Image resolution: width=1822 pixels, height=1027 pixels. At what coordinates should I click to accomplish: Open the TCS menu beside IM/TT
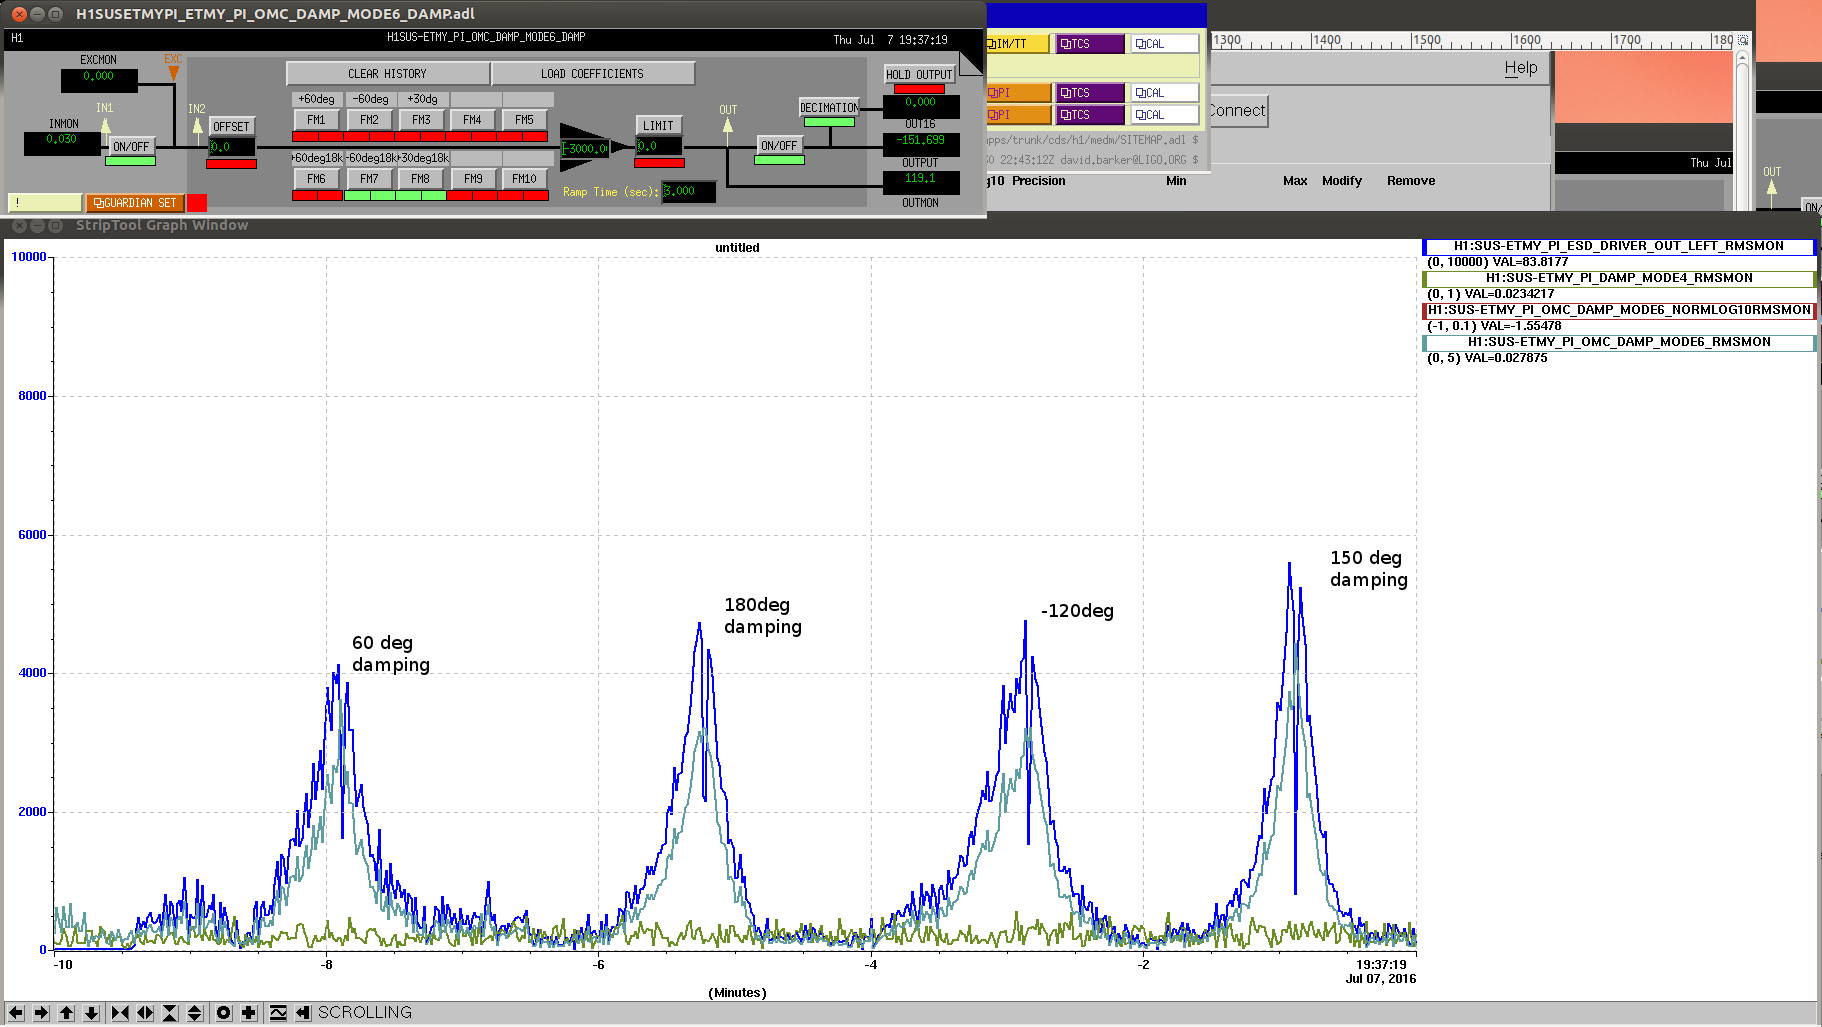pos(1090,44)
